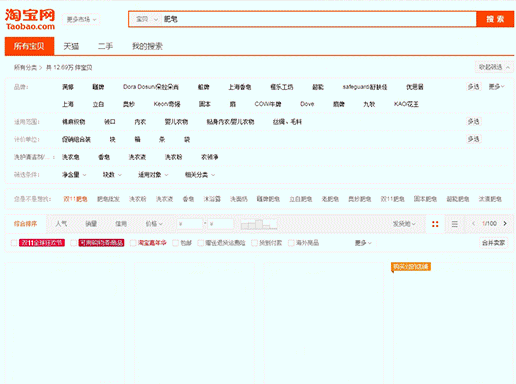
Task: Filter by brand safeguard舒肤佳
Action: (x=365, y=87)
